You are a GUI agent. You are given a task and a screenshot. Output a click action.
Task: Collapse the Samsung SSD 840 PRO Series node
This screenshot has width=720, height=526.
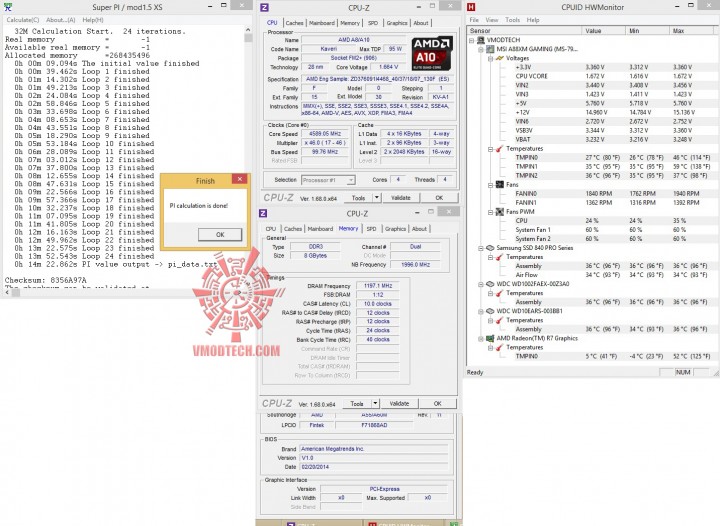pos(481,248)
